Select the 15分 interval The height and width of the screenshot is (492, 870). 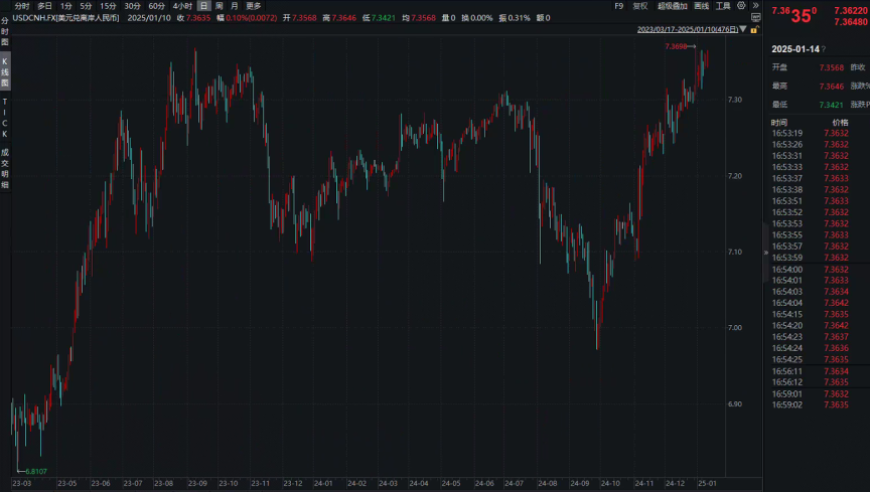(x=108, y=6)
